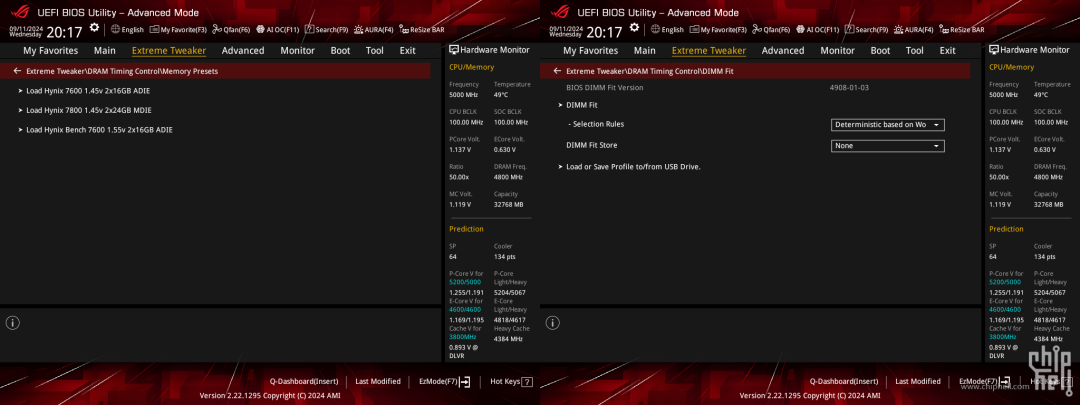Screen dimensions: 1080x405
Task: Open Monitor tab in right screen
Action: tap(838, 50)
